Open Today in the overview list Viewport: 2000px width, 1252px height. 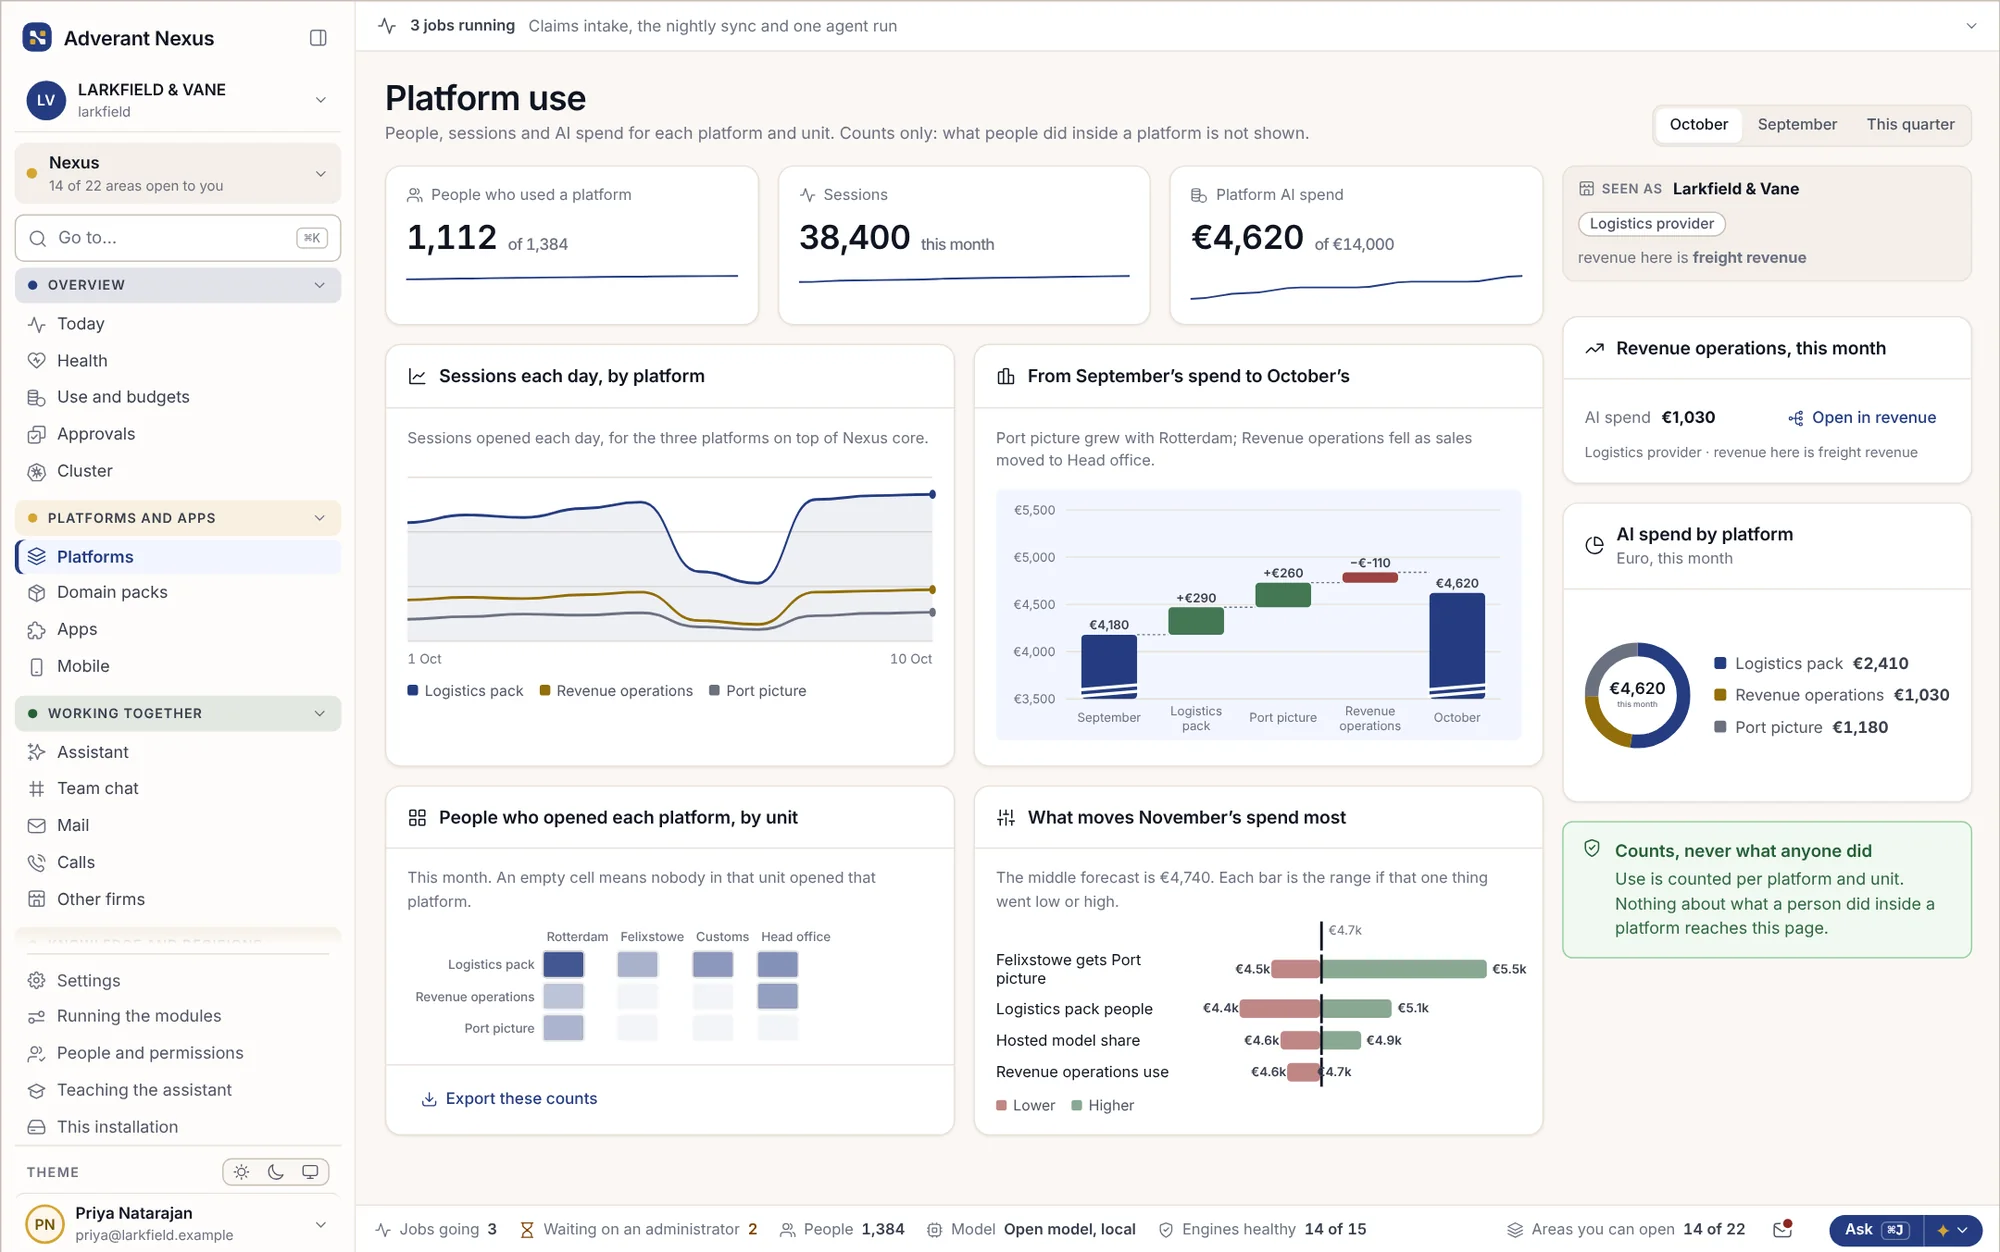[x=178, y=324]
